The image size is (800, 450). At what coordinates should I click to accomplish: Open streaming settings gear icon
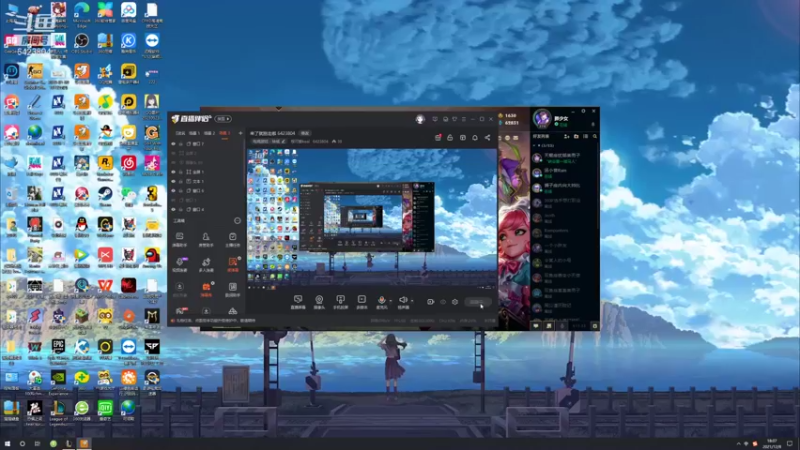455,302
